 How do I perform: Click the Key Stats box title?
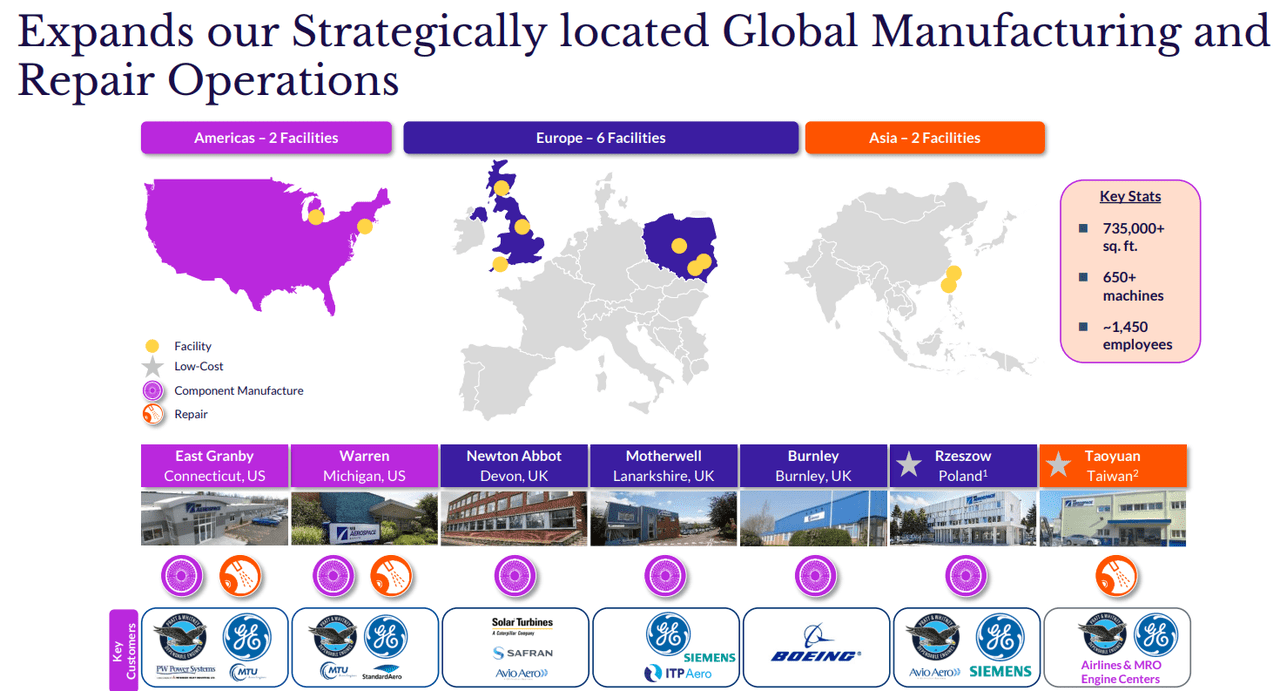(x=1131, y=197)
